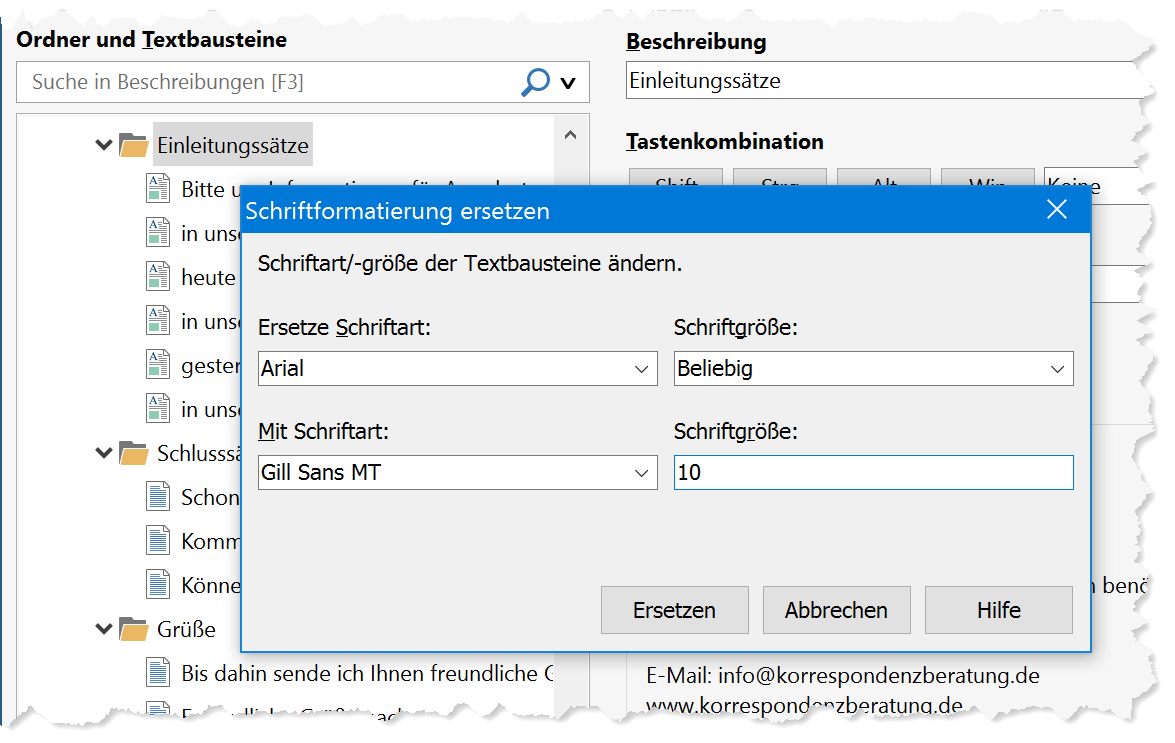Open search options arrow next to magnifier
The width and height of the screenshot is (1175, 743).
568,83
